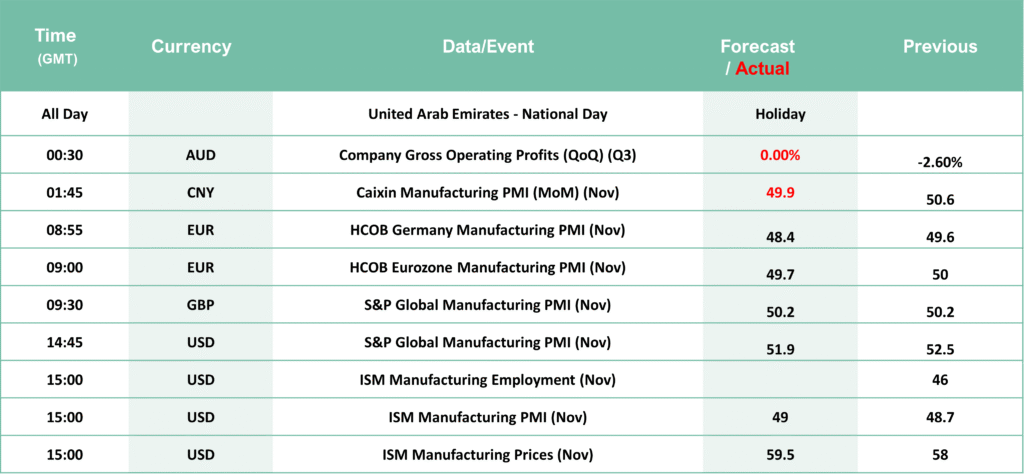Select the Holiday forecast cell
The width and height of the screenshot is (1024, 474).
(780, 114)
